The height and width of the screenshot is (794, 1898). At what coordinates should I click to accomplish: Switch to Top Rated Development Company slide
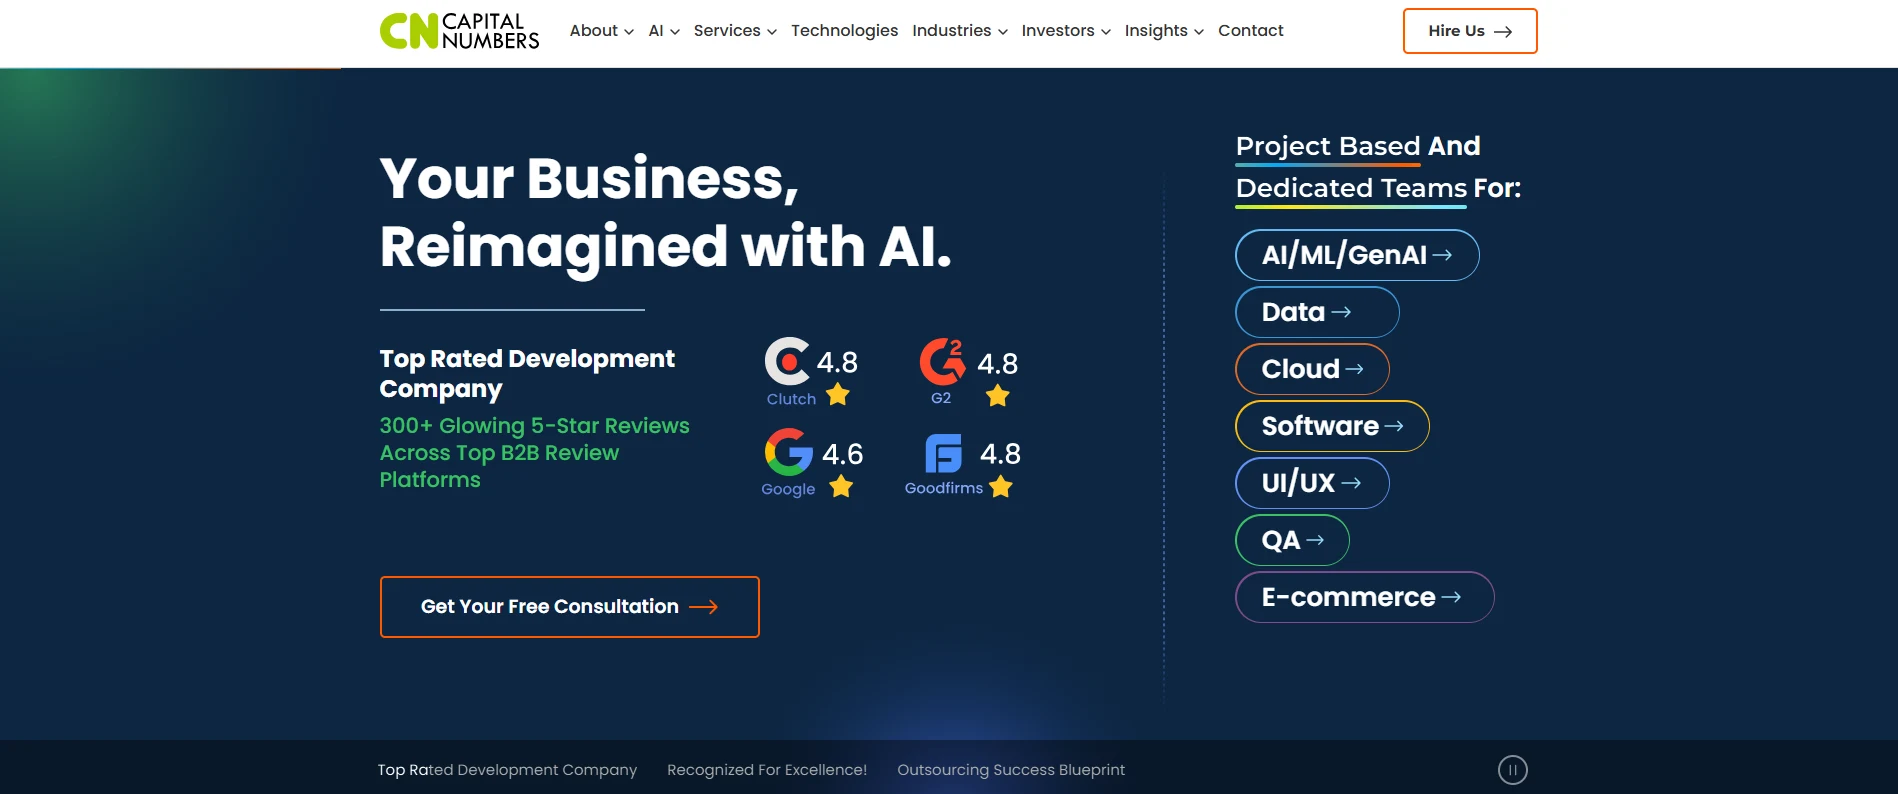click(x=507, y=770)
